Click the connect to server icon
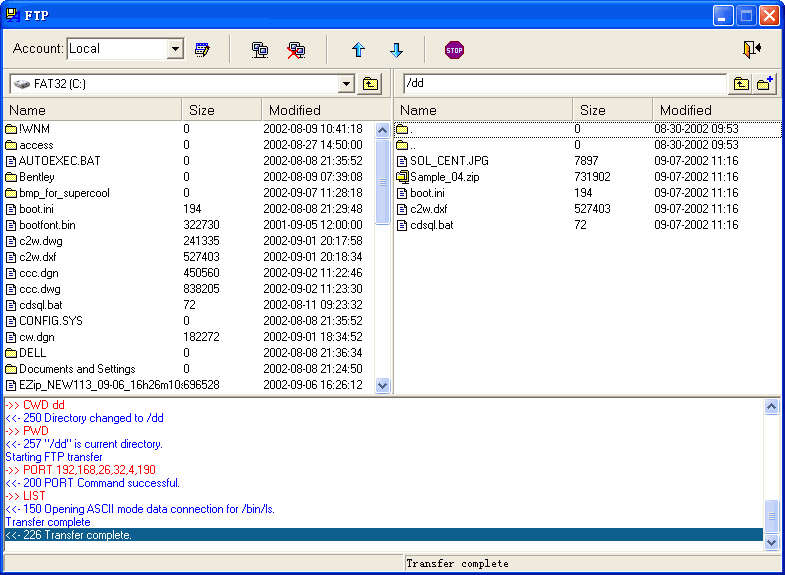 point(260,49)
